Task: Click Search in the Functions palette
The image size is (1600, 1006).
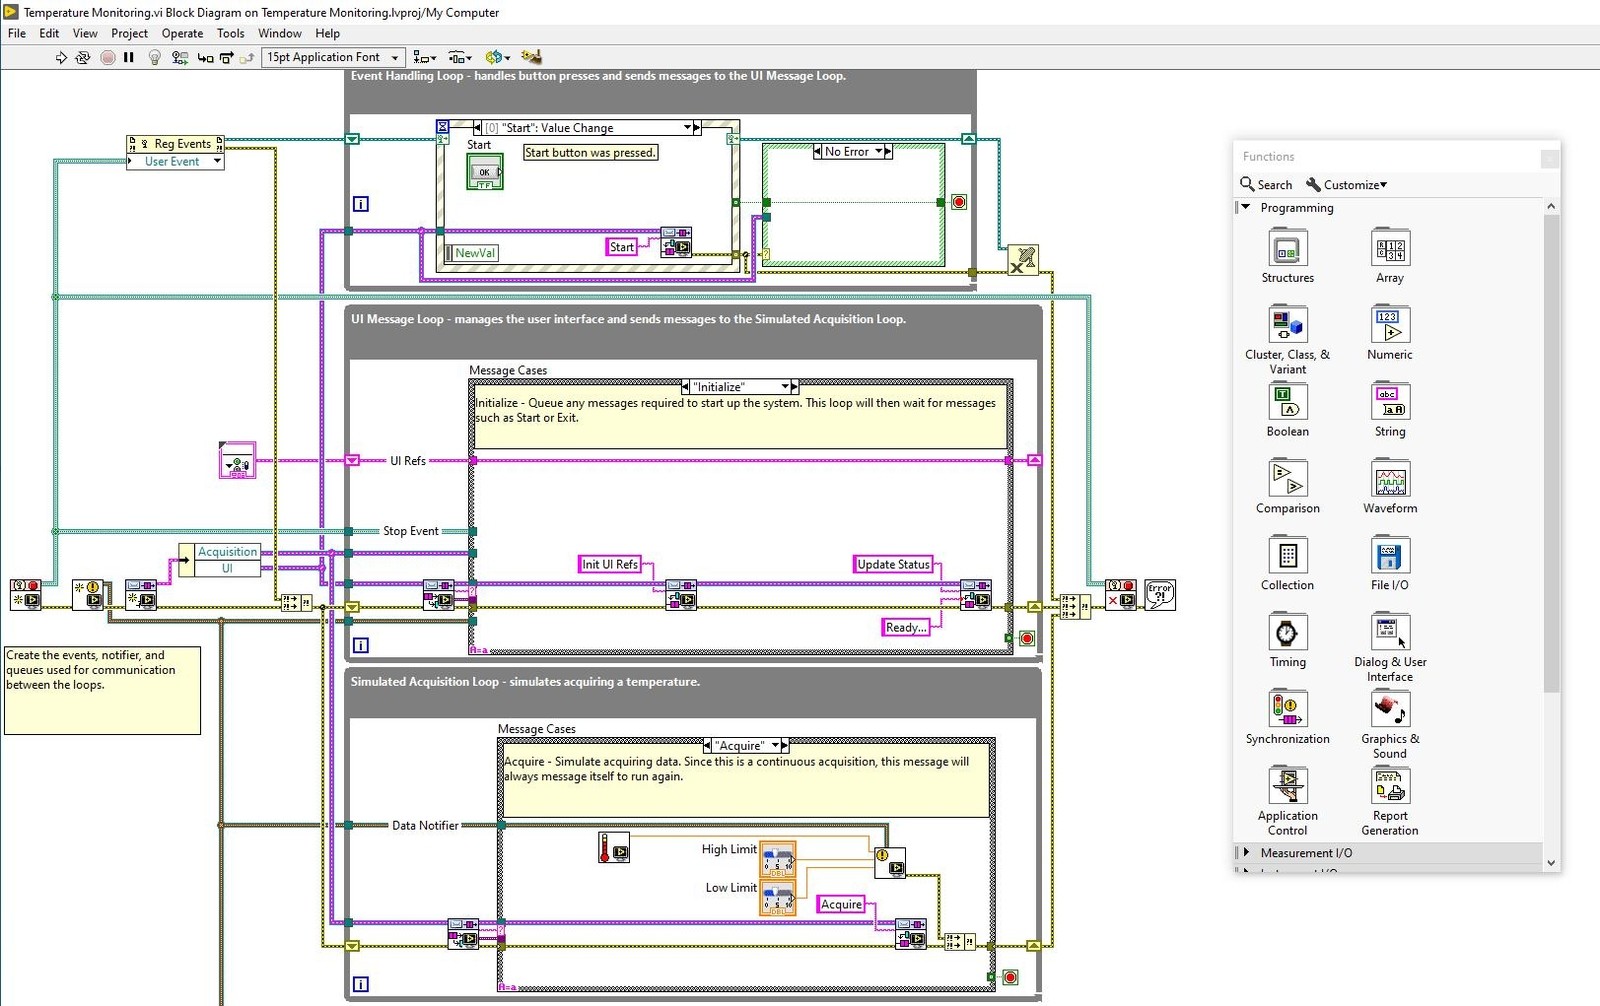Action: [1266, 185]
